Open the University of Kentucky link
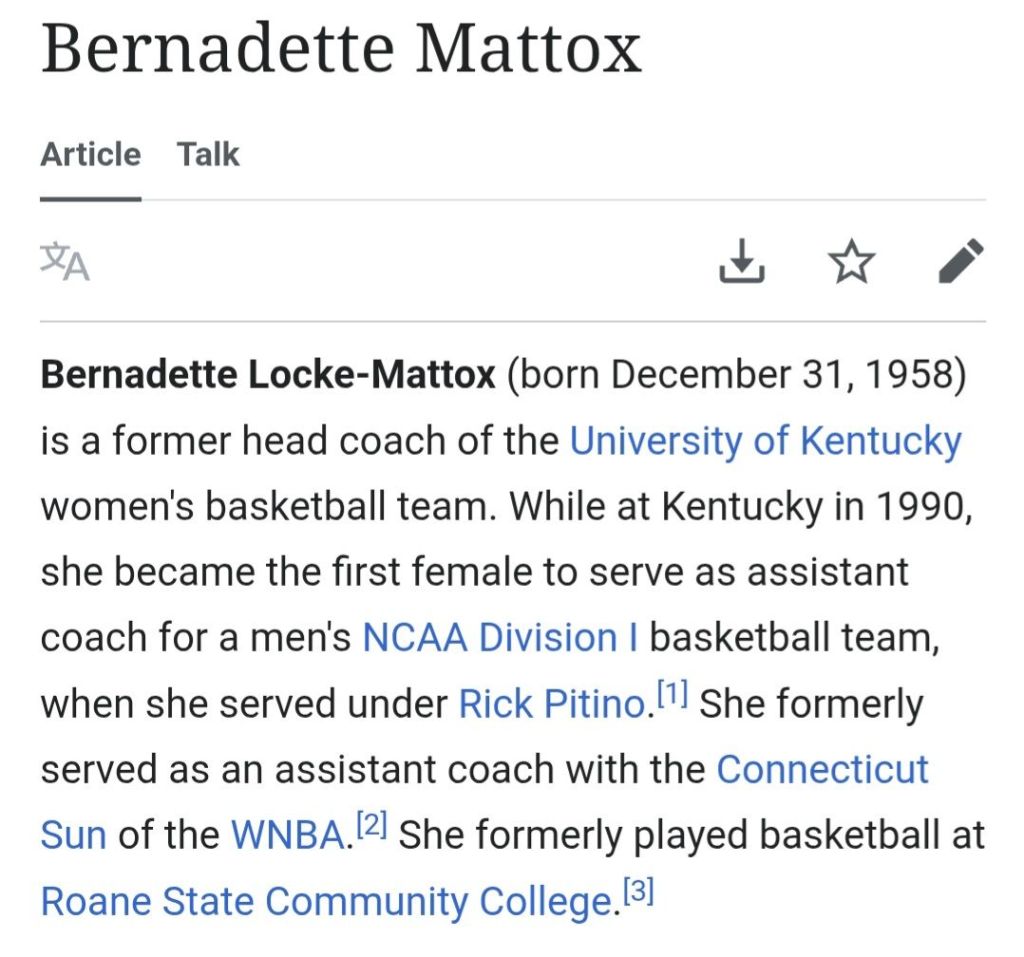The height and width of the screenshot is (957, 1024). click(x=765, y=441)
